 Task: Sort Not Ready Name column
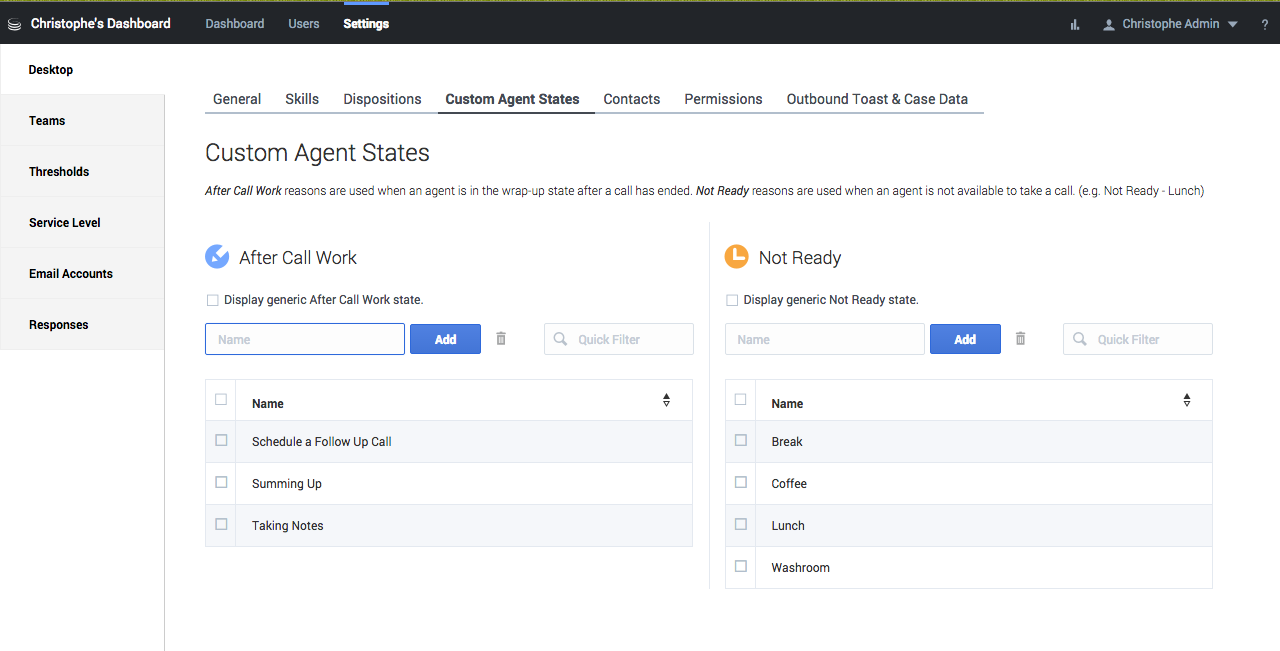(x=1186, y=400)
